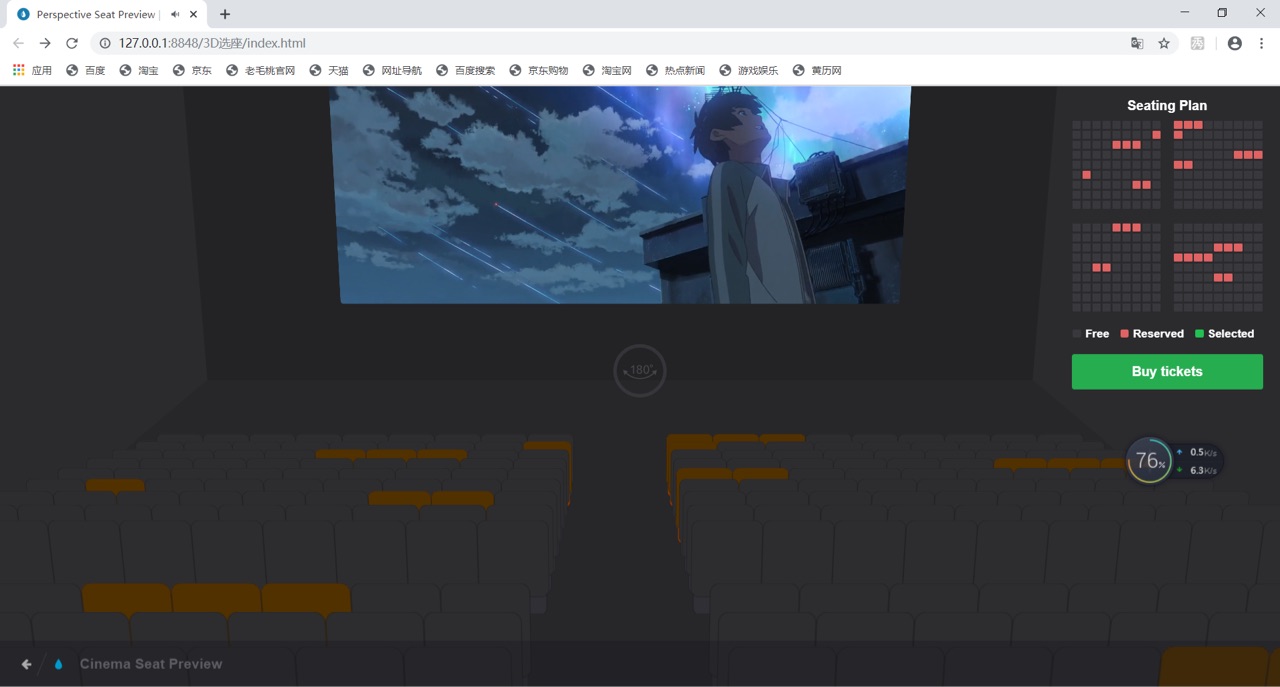The image size is (1280, 687).
Task: Mute the Perspective Seat Preview tab audio
Action: click(x=175, y=14)
